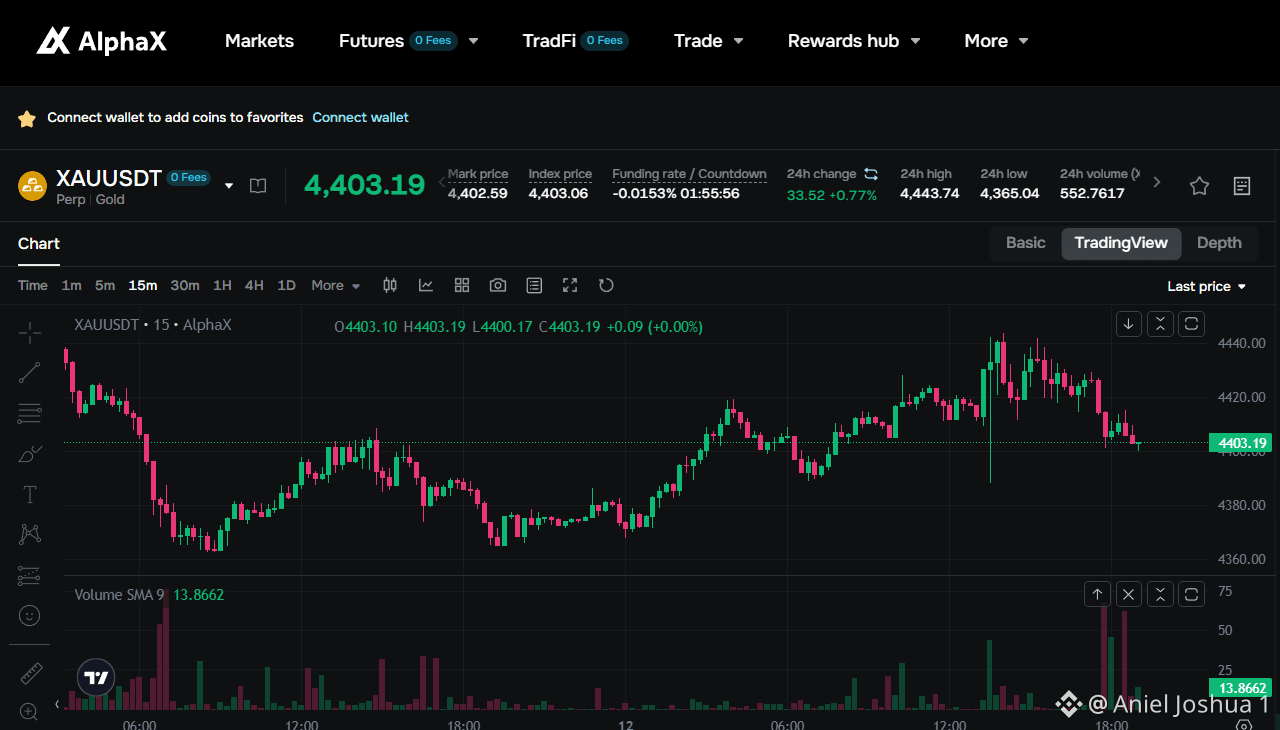1280x730 pixels.
Task: Select the 1m interval
Action: (x=71, y=285)
